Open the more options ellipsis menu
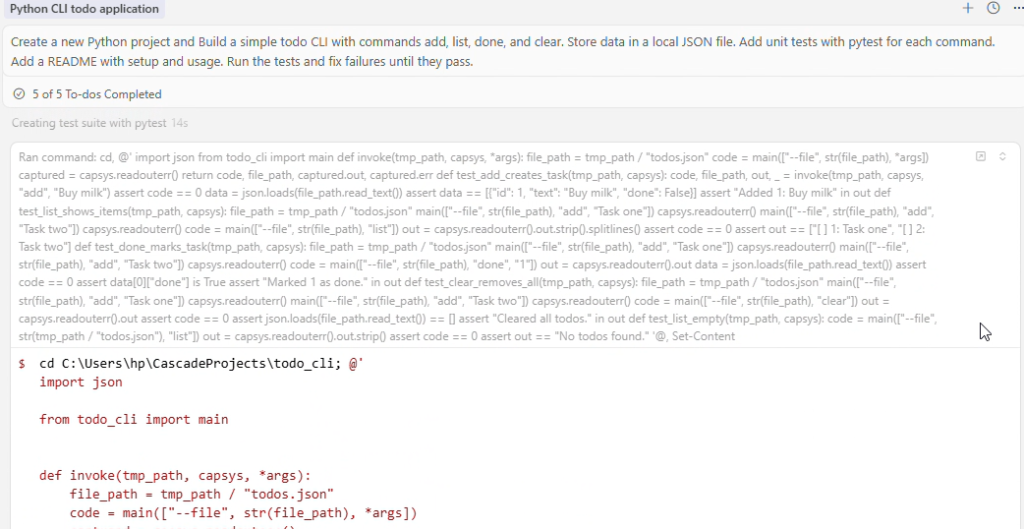1024x529 pixels. pyautogui.click(x=1017, y=8)
